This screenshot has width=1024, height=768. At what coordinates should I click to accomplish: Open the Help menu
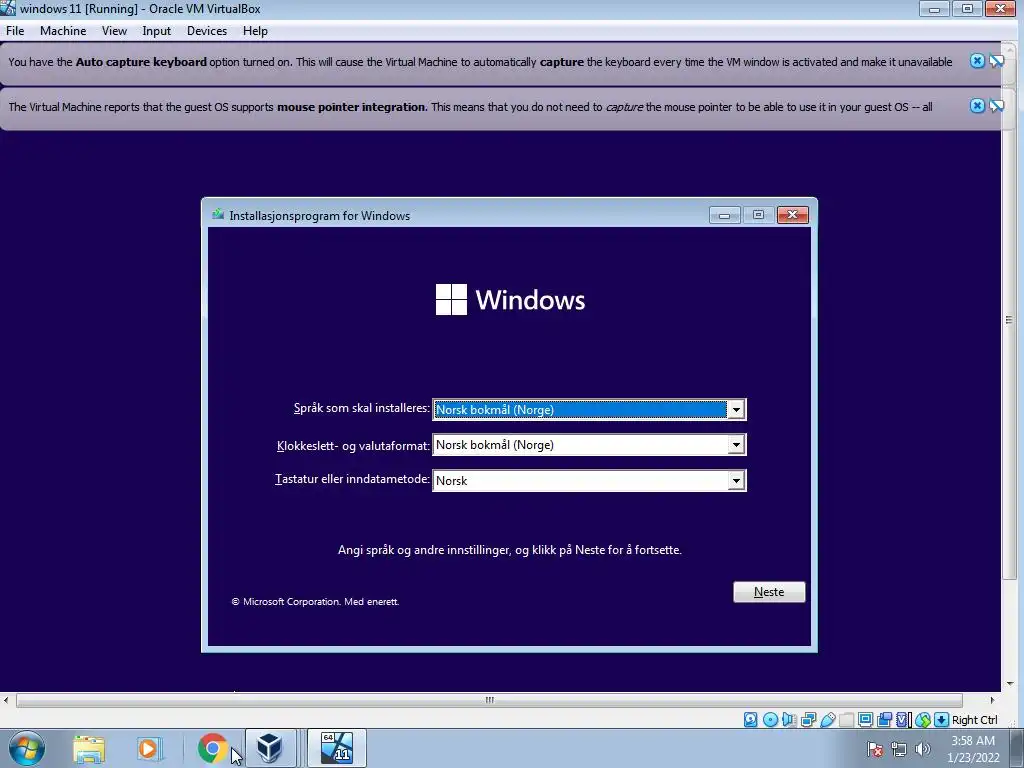[255, 31]
